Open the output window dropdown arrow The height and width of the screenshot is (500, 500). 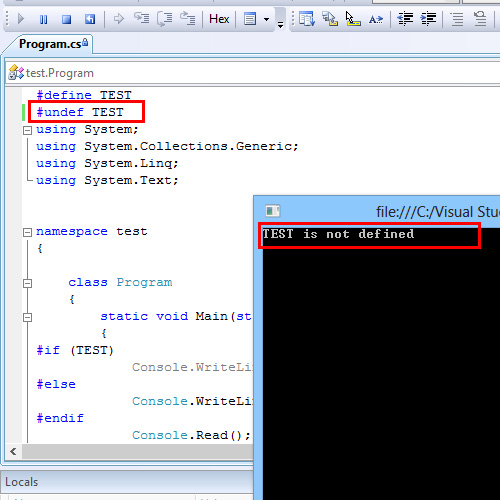(x=266, y=19)
